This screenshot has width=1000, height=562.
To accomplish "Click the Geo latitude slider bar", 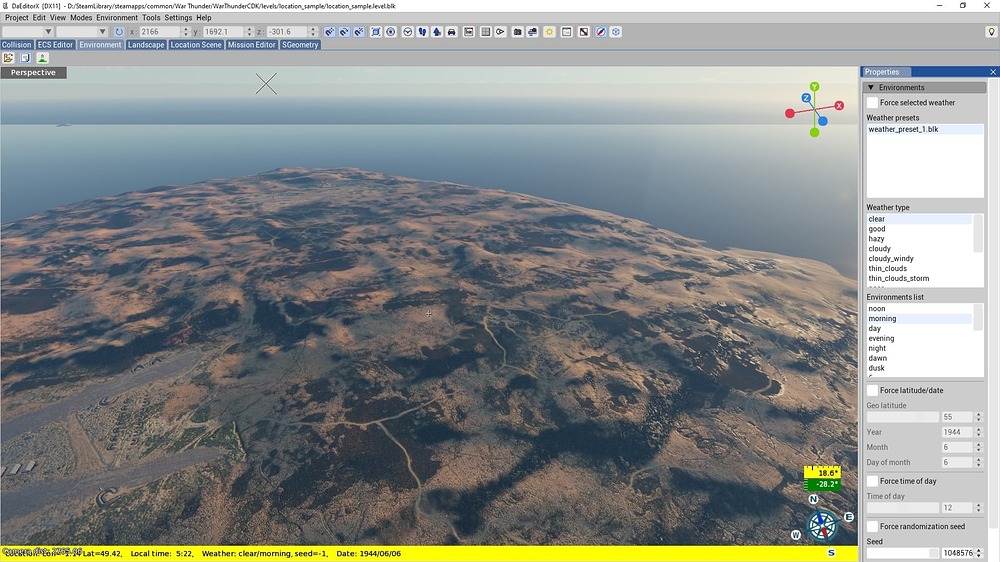I will tap(902, 417).
